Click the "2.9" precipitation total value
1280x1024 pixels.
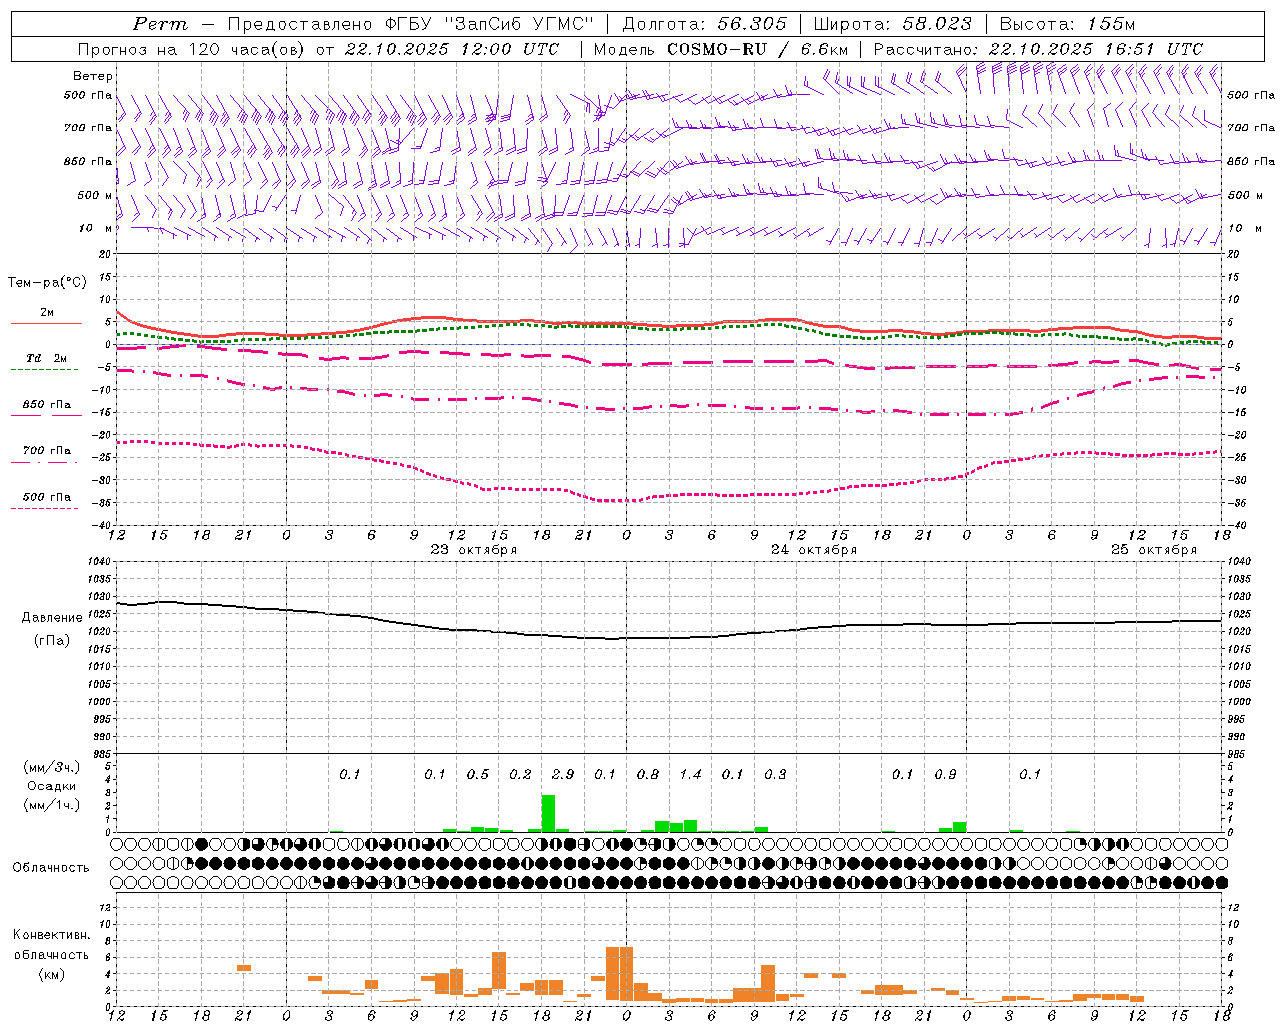[563, 774]
